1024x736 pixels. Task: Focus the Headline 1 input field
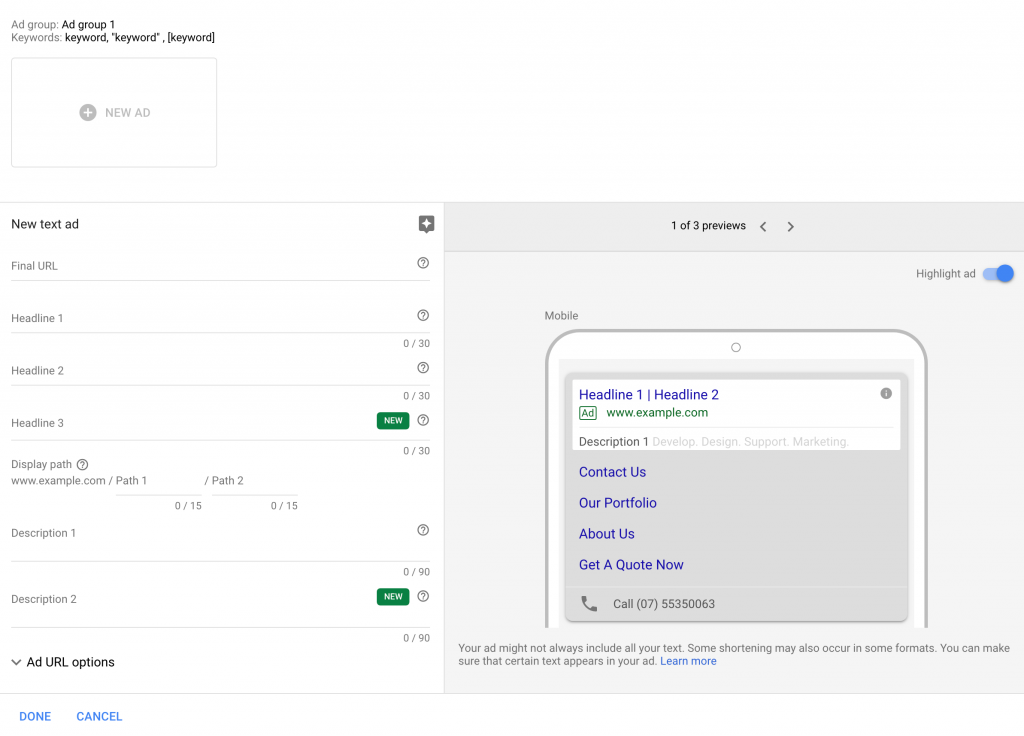click(x=220, y=319)
